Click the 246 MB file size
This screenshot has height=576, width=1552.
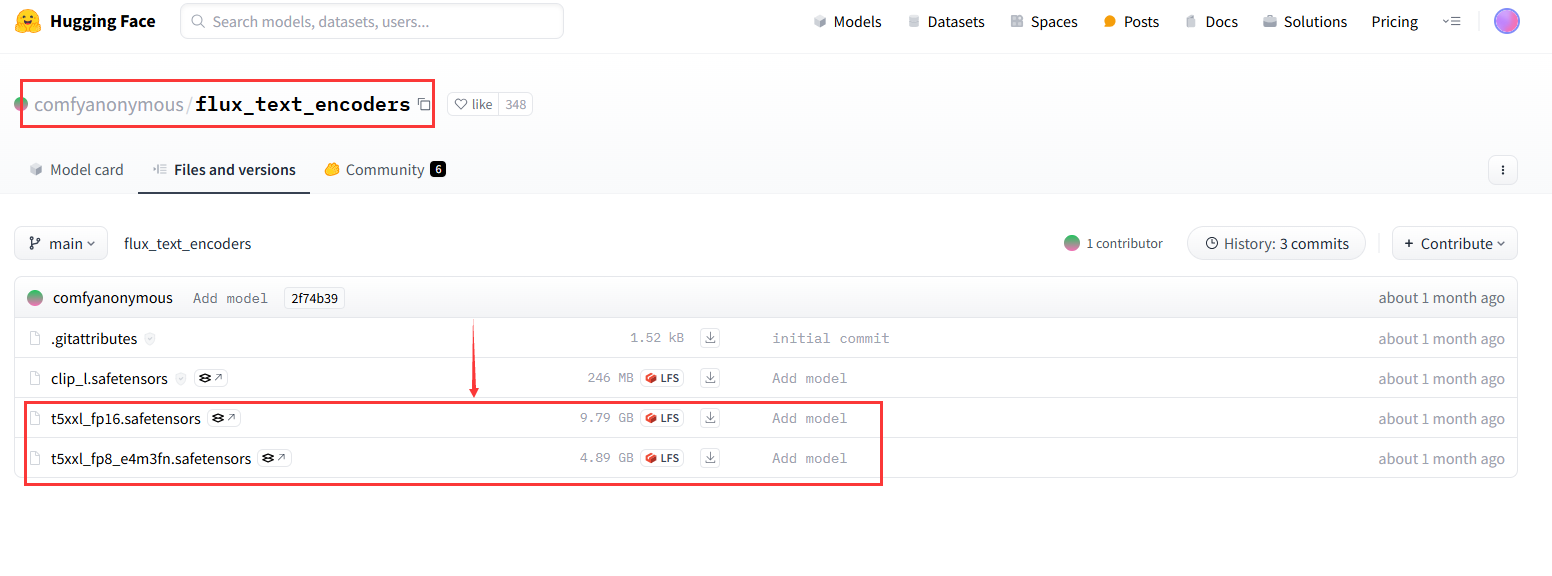click(x=610, y=379)
